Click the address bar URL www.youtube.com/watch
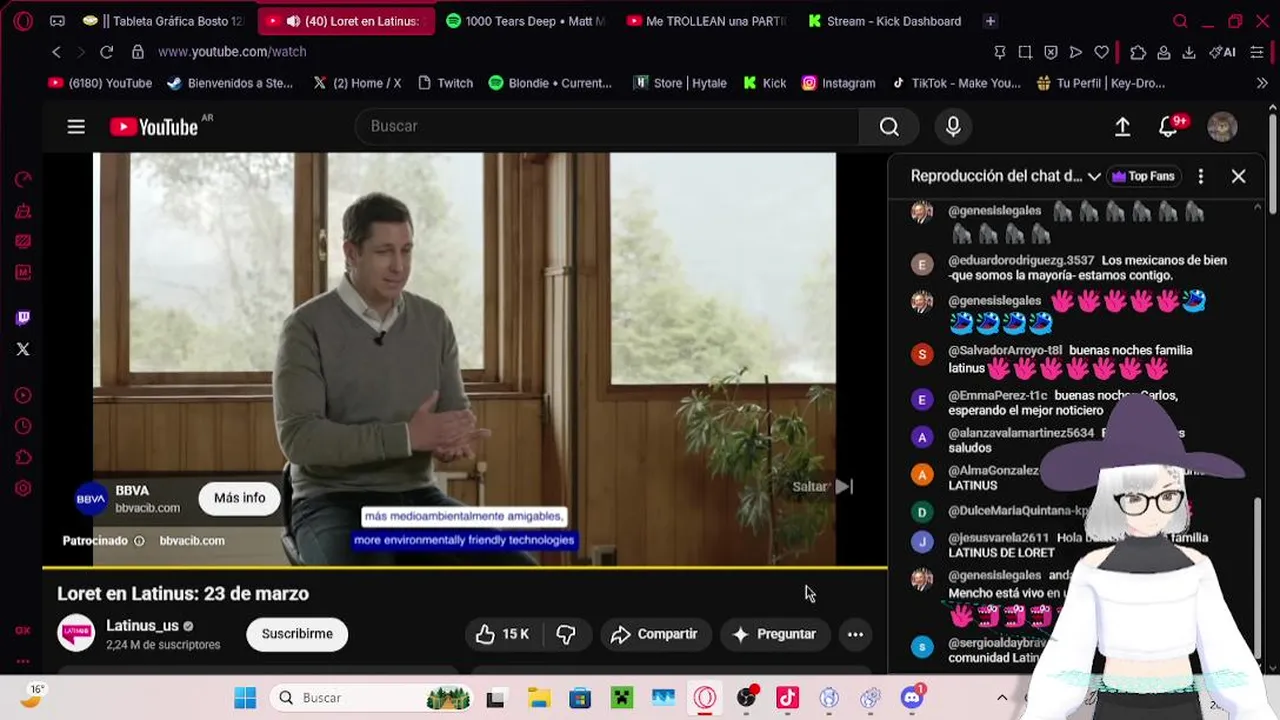Image resolution: width=1280 pixels, height=720 pixels. pos(232,52)
